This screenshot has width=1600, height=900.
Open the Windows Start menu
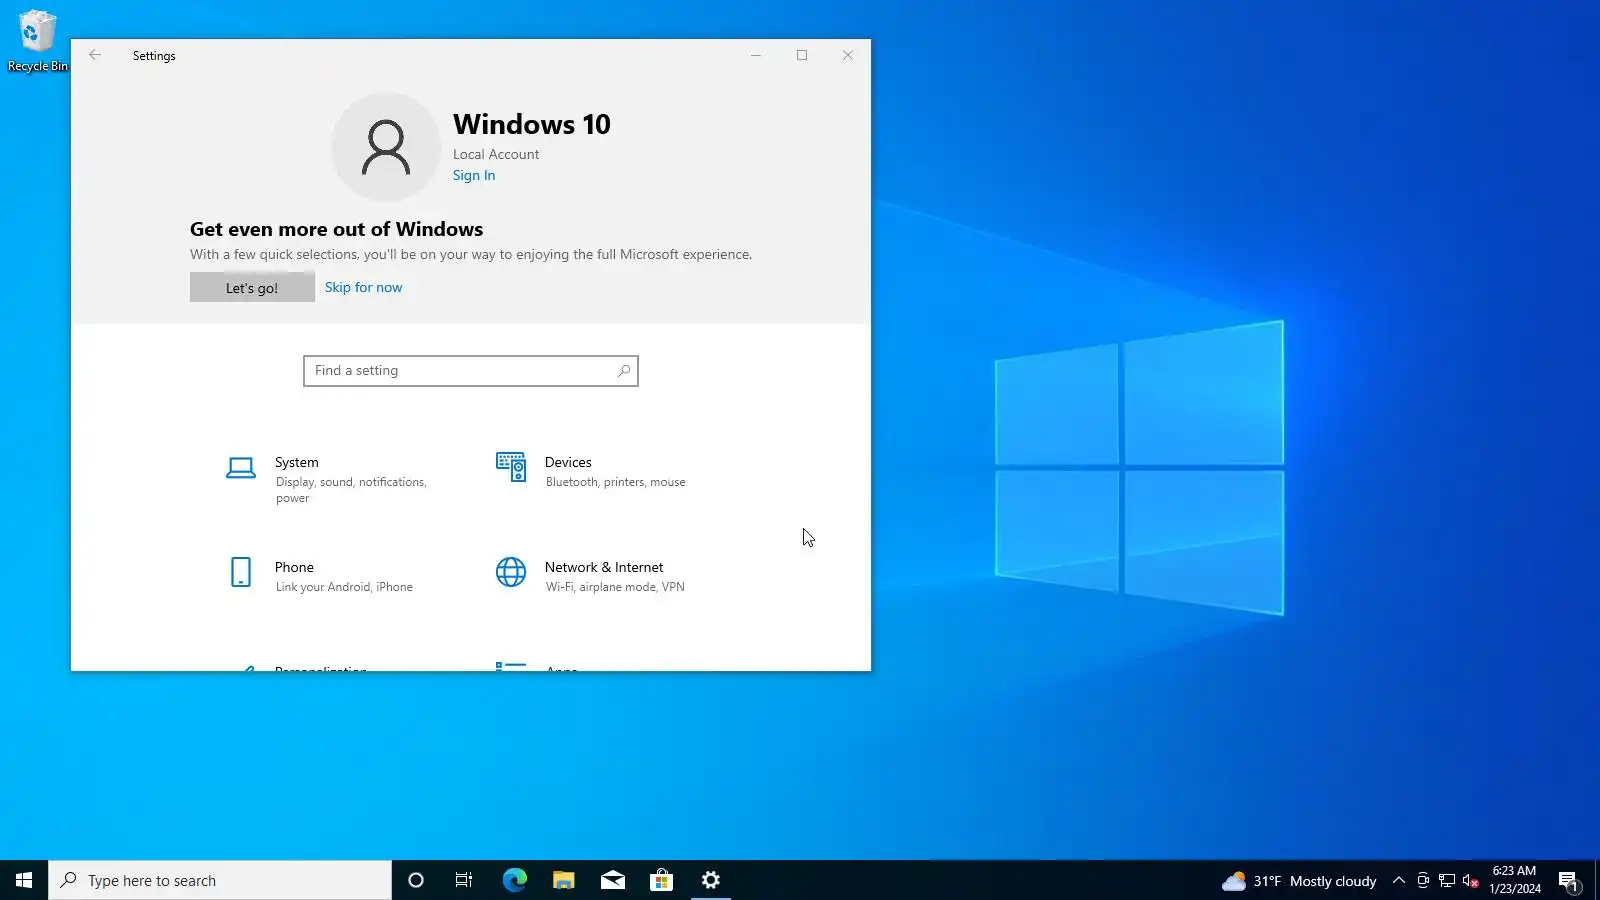point(24,880)
